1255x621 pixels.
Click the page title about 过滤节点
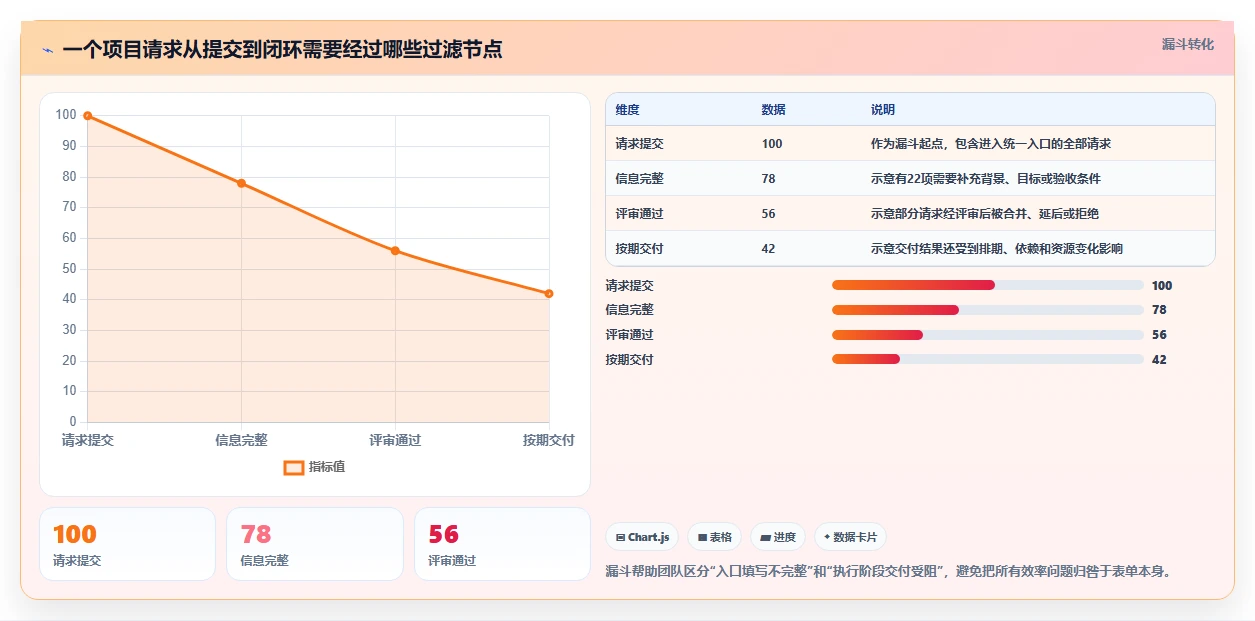point(282,49)
